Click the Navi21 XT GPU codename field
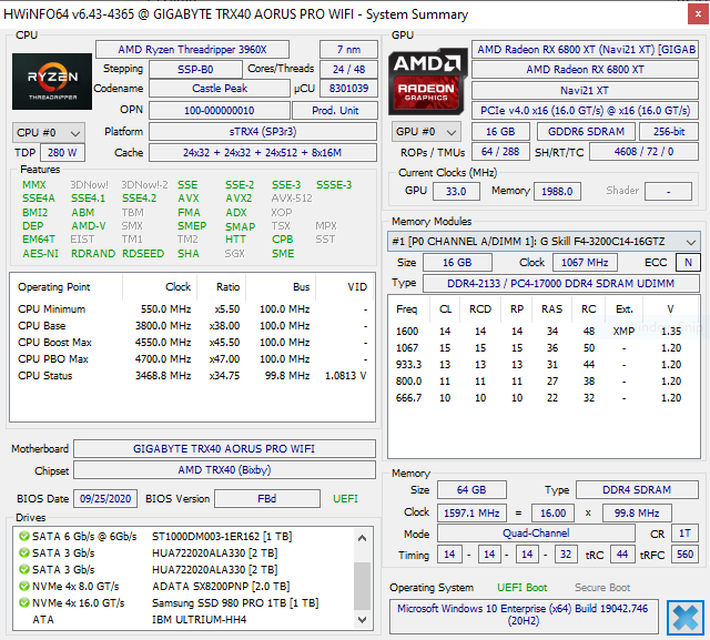Viewport: 710px width, 640px height. click(x=585, y=90)
